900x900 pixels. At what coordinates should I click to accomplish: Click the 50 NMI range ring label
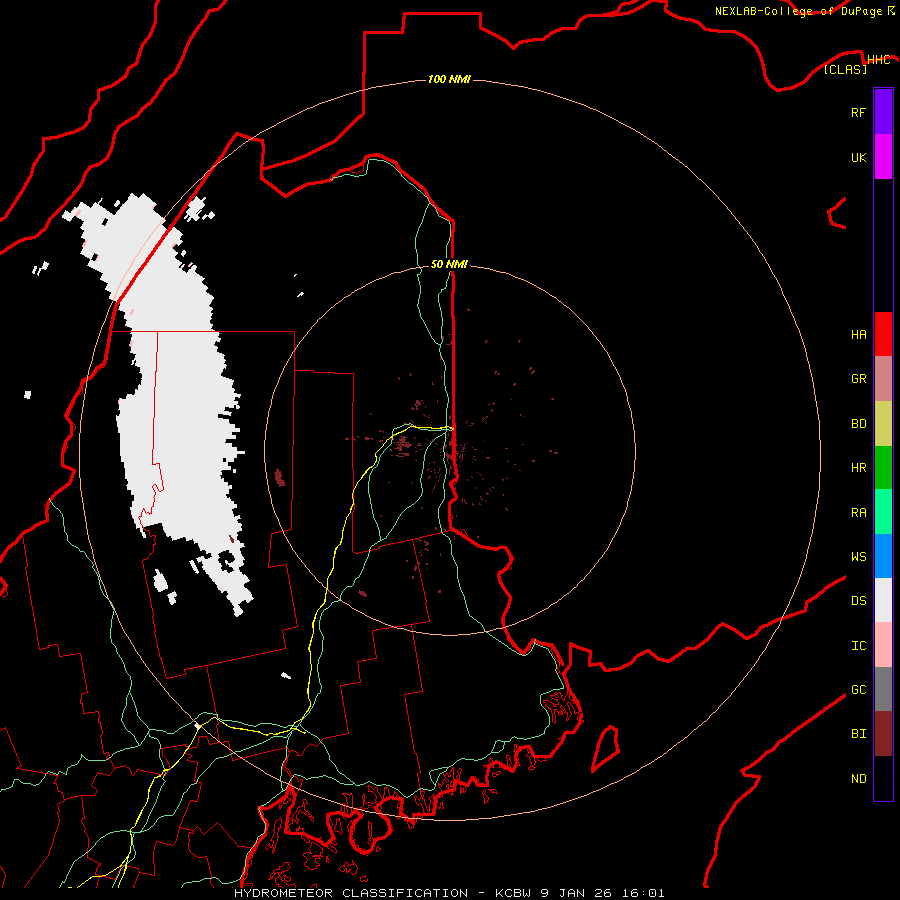(x=449, y=264)
